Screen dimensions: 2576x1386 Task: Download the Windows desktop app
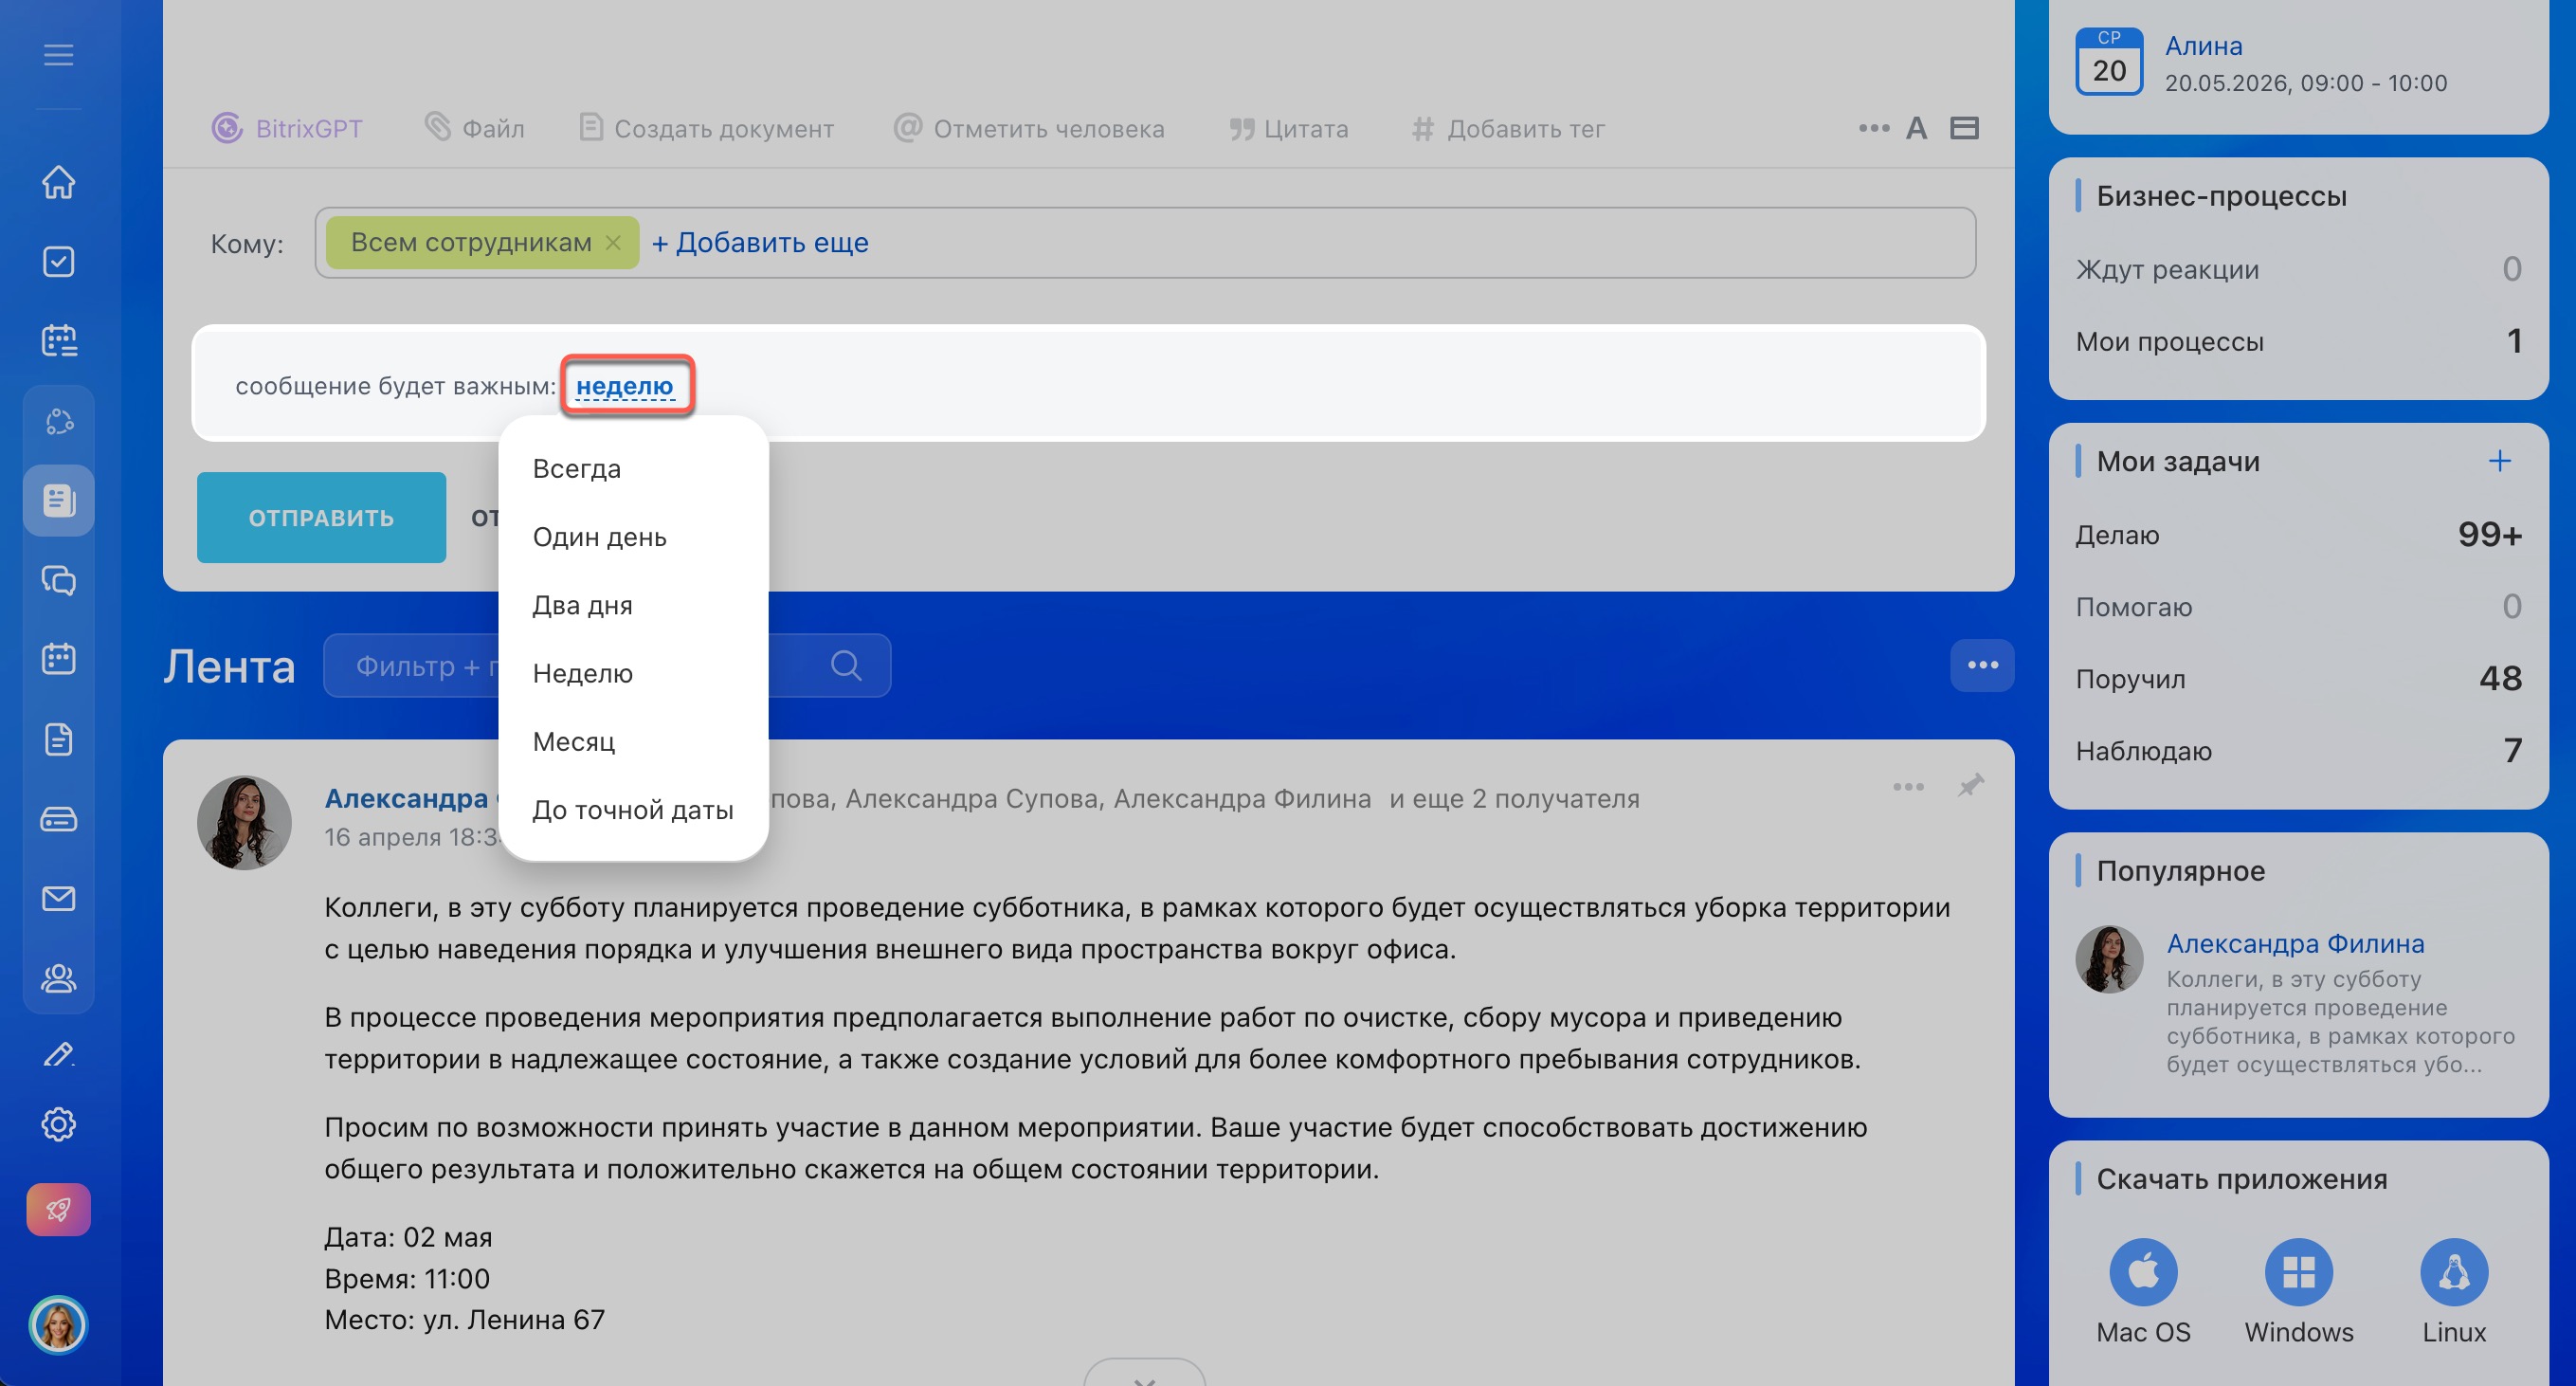pos(2298,1272)
